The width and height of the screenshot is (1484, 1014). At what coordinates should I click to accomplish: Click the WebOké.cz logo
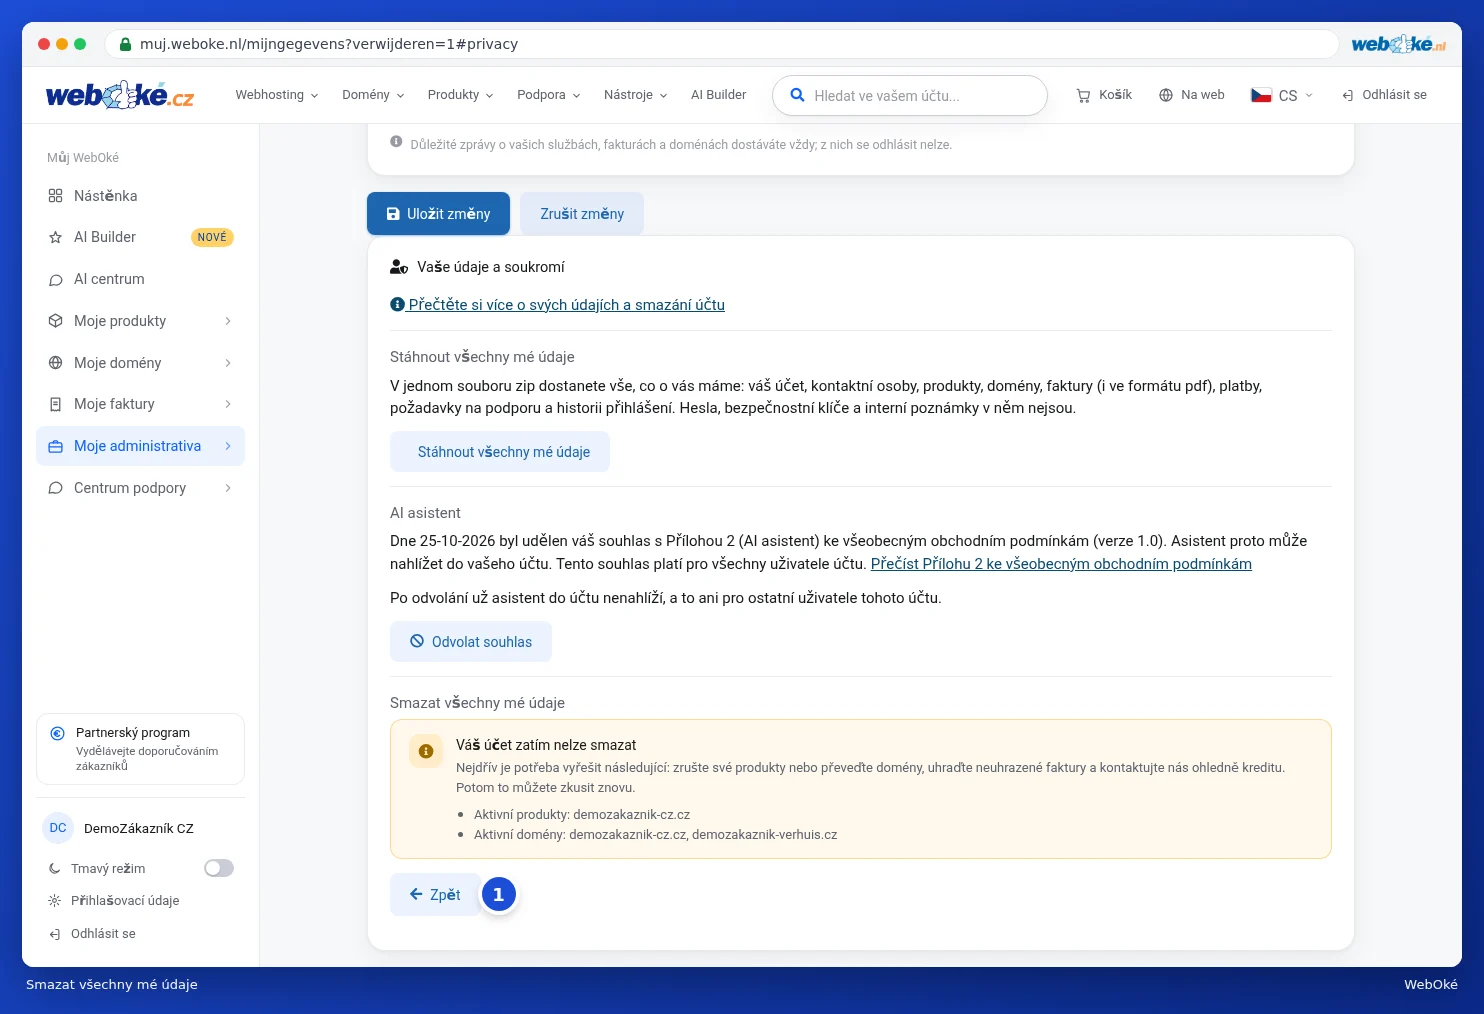click(x=120, y=95)
